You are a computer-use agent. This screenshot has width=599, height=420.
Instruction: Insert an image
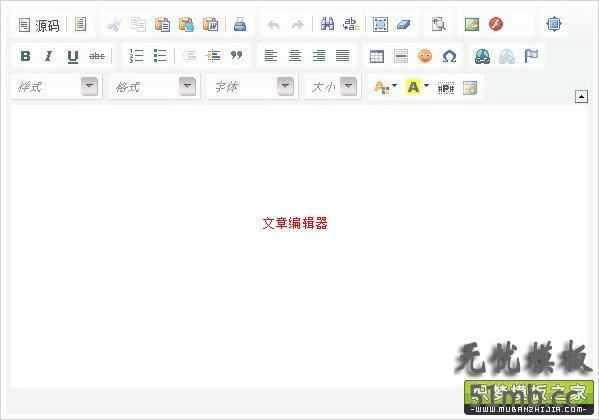(x=472, y=24)
